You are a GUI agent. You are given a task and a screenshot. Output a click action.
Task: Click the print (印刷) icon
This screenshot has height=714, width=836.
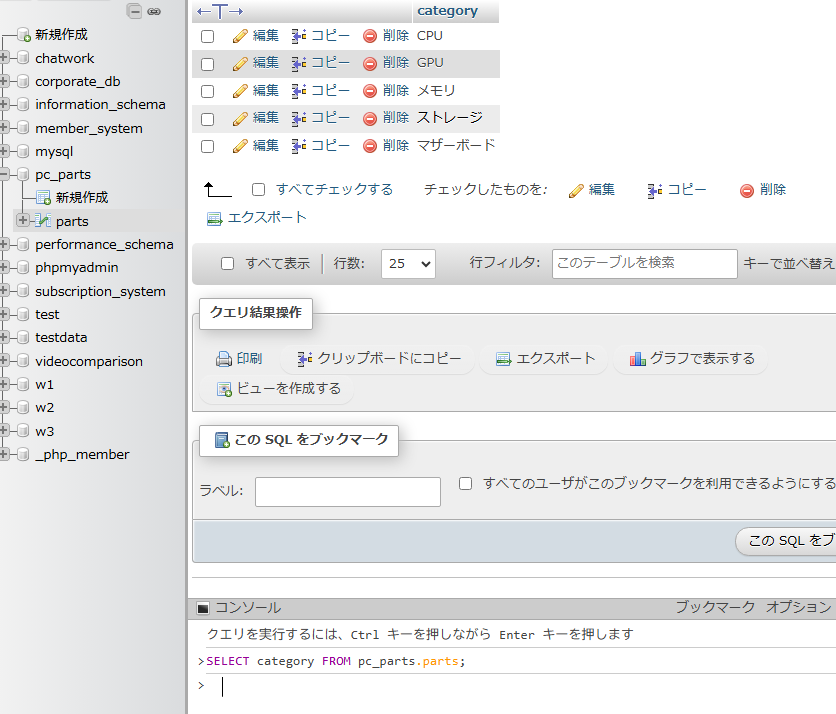pos(224,359)
